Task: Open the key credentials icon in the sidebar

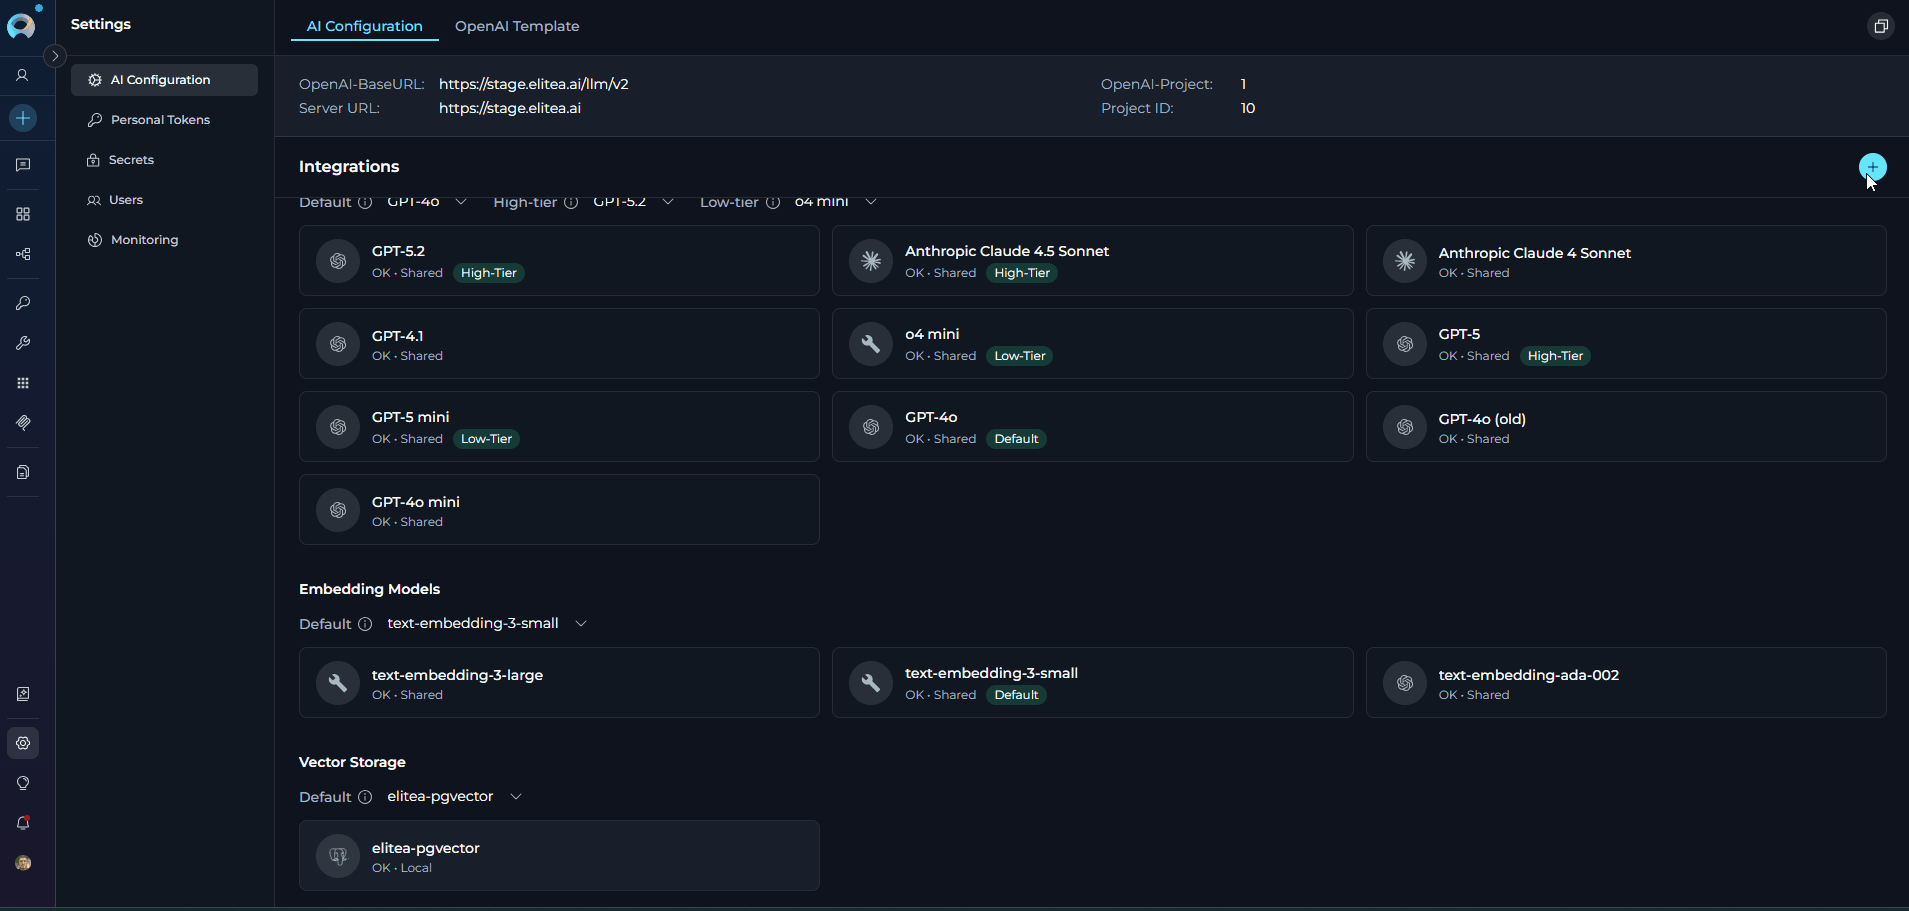Action: [23, 303]
